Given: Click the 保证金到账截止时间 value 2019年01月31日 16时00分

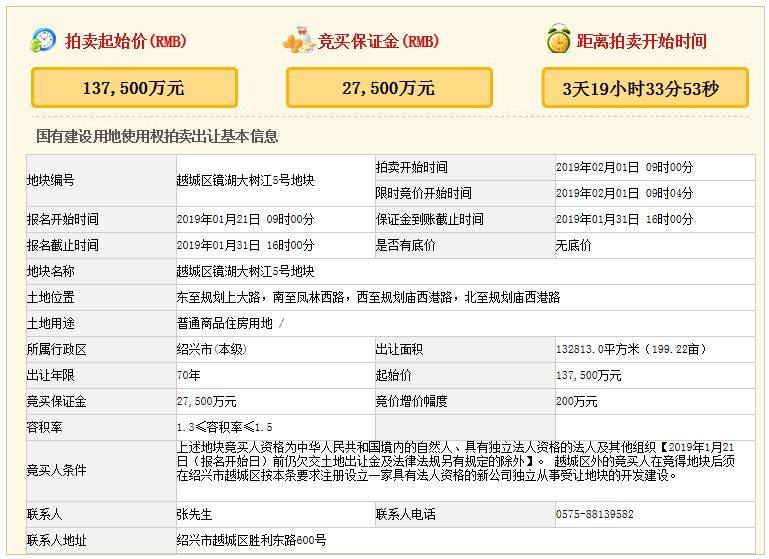Looking at the screenshot, I should click(x=624, y=219).
